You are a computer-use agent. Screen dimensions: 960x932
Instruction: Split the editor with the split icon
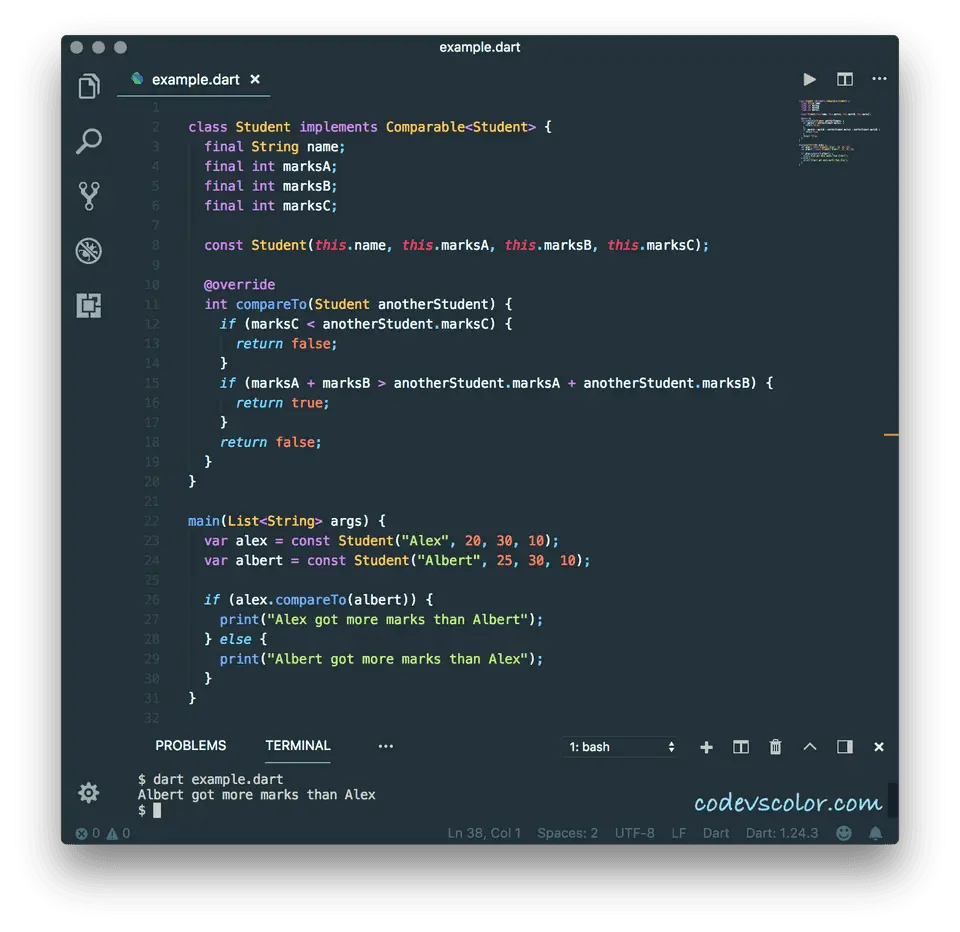pyautogui.click(x=845, y=79)
